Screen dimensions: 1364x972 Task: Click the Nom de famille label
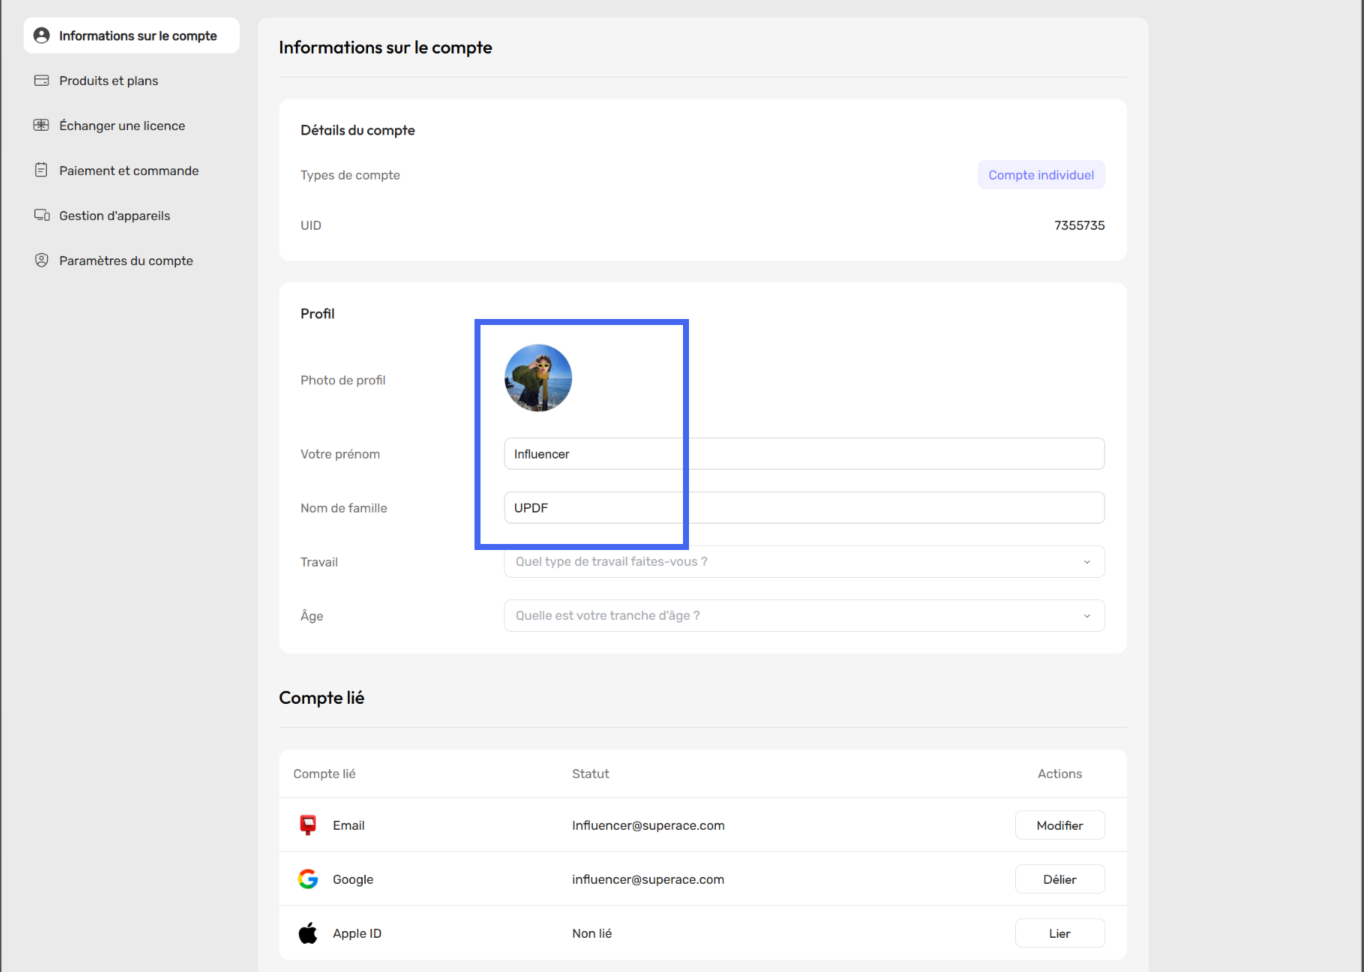(344, 507)
